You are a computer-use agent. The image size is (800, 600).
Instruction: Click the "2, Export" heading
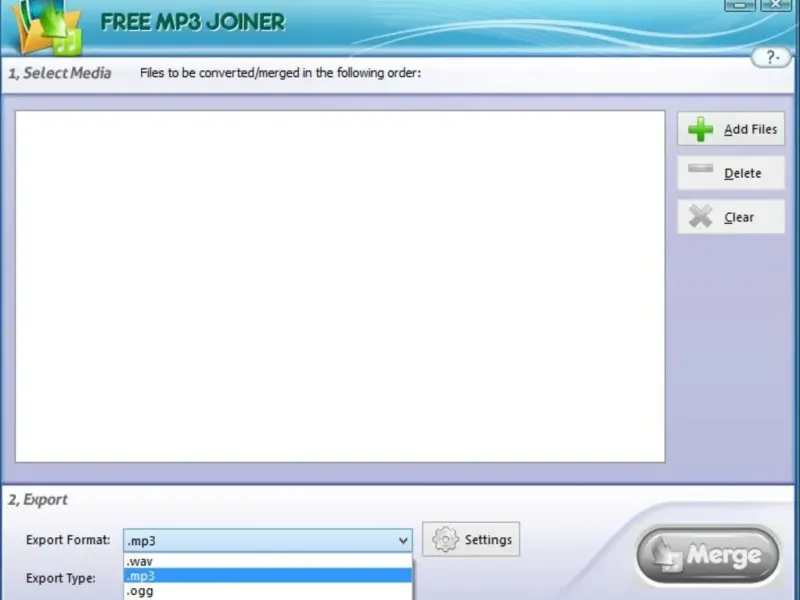pos(38,499)
